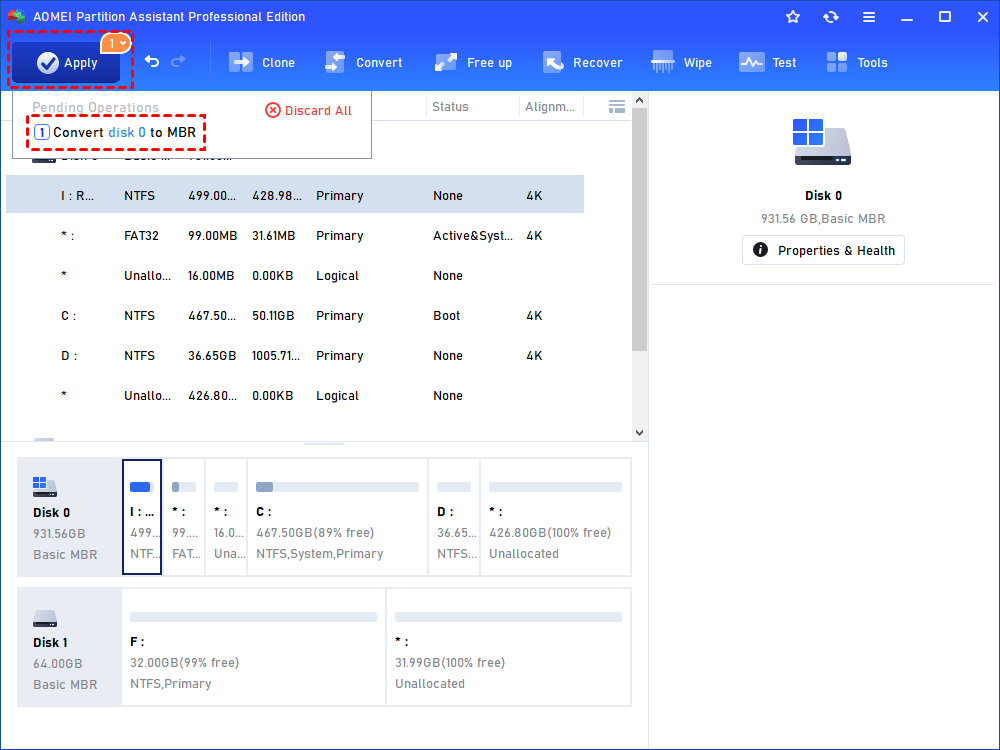Click the 428.98 used space cell
Viewport: 1000px width, 750px height.
[277, 195]
